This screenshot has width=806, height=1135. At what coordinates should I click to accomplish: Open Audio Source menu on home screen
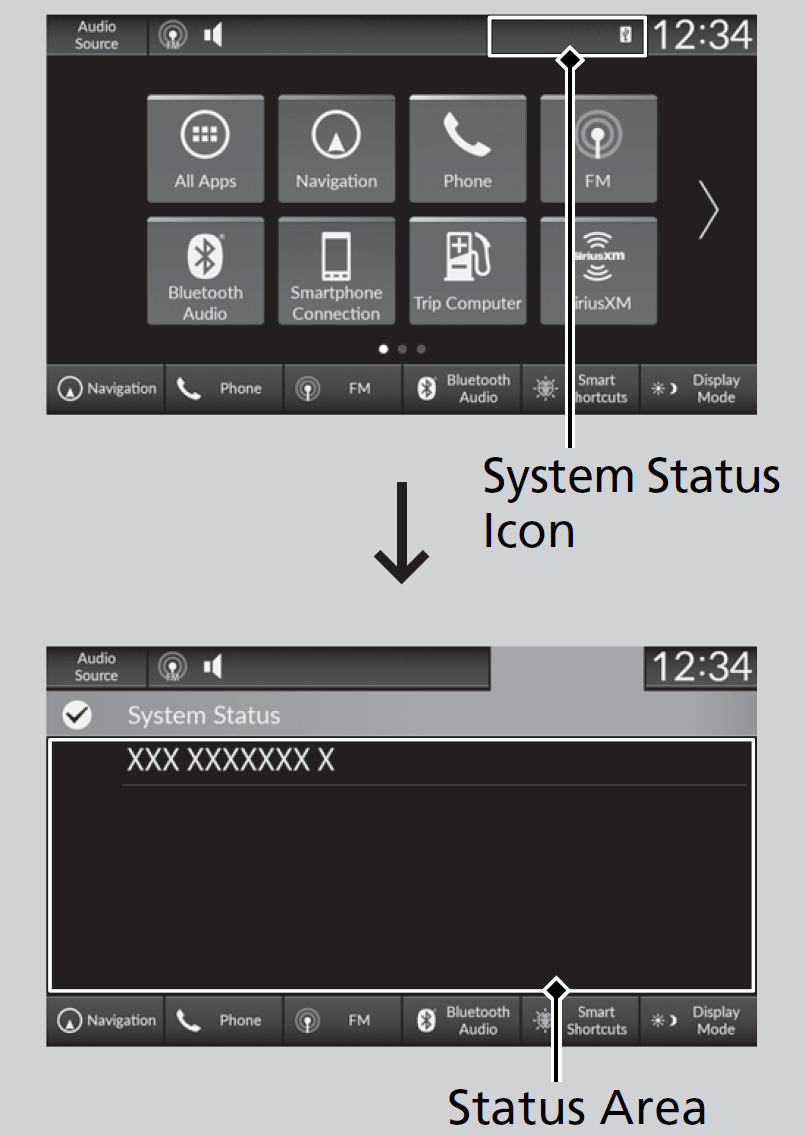[96, 37]
